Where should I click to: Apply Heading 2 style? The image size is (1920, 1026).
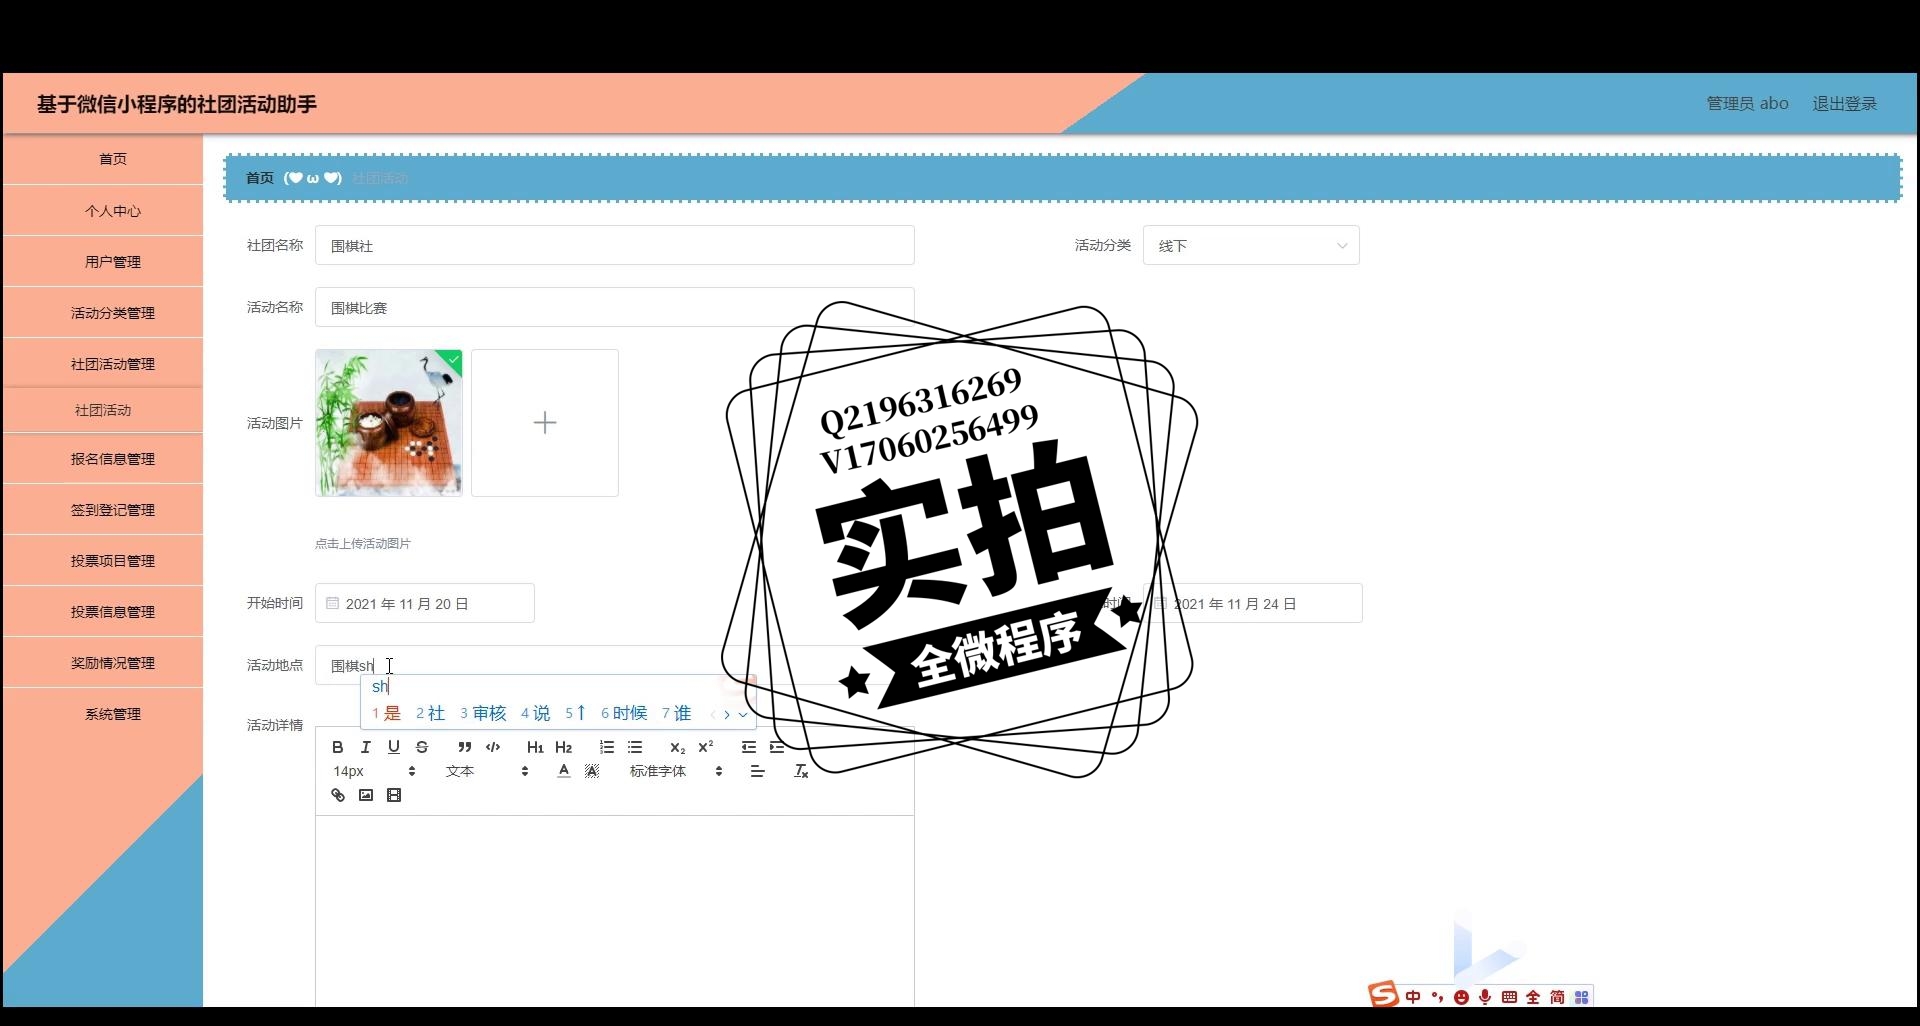pyautogui.click(x=564, y=747)
